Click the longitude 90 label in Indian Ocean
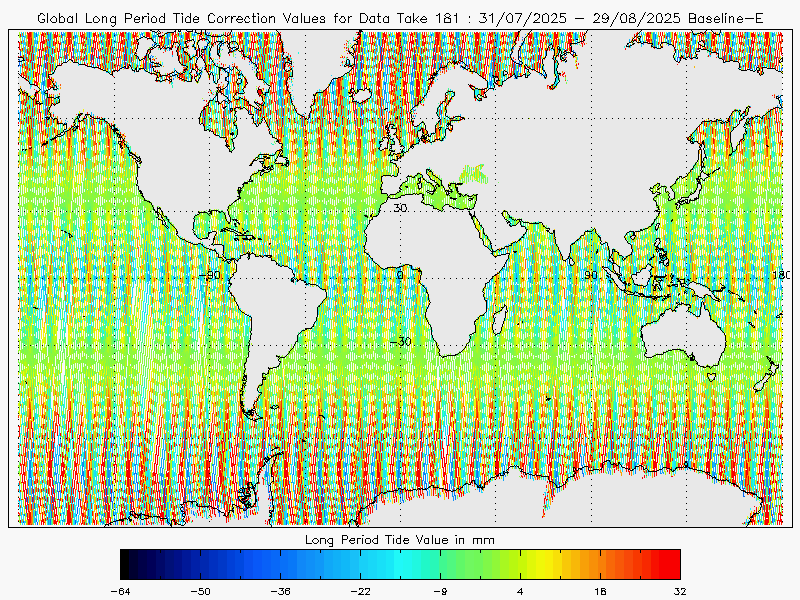Screen dimensions: 800x600 (590, 275)
